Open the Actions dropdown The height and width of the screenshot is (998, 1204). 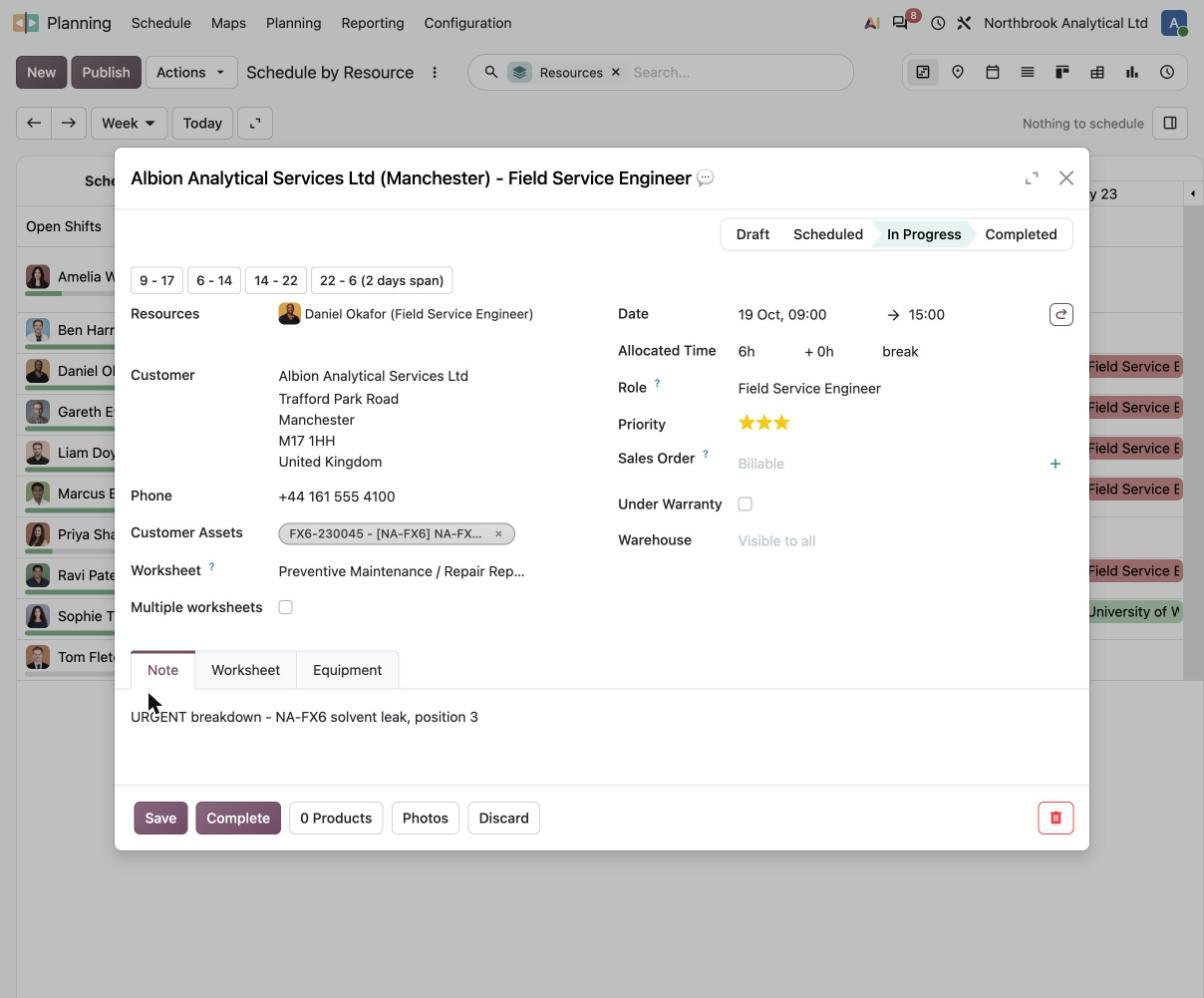[x=191, y=72]
